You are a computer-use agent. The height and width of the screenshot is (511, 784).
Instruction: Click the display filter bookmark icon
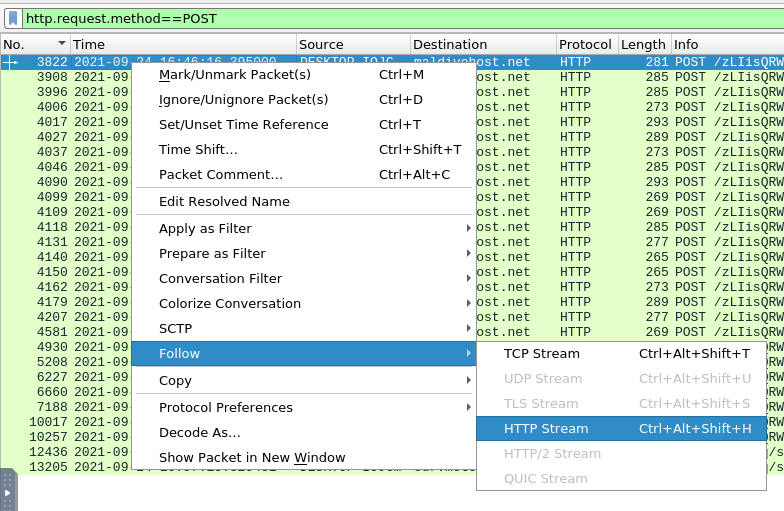click(12, 18)
